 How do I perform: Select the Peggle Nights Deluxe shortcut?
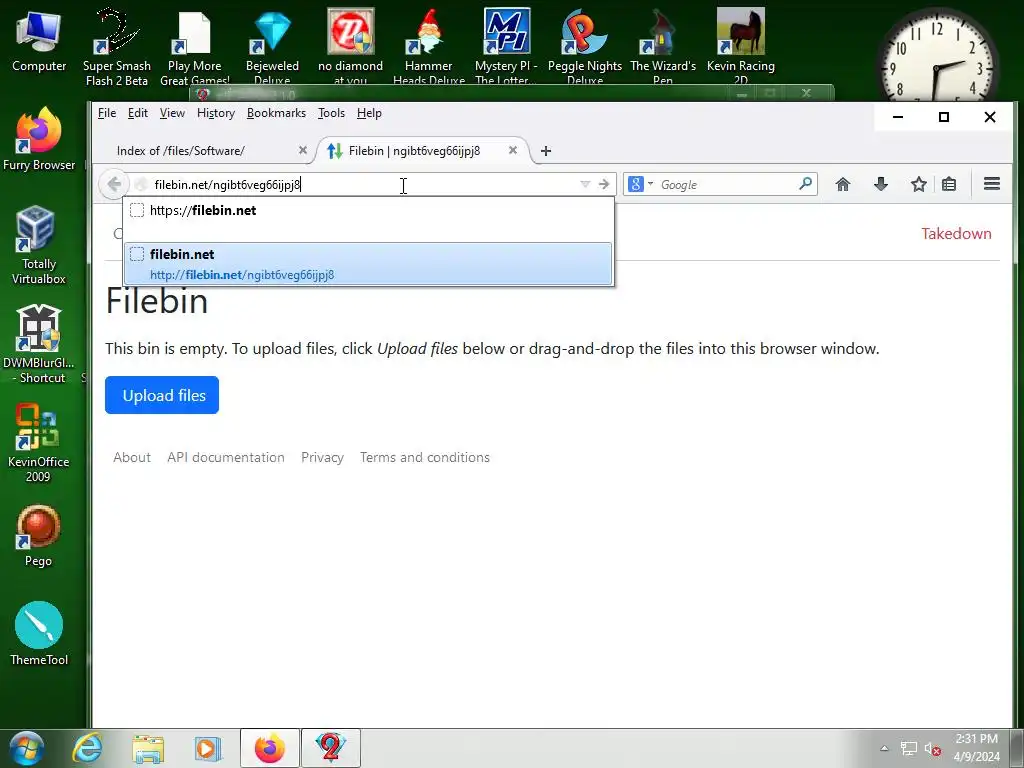coord(584,46)
